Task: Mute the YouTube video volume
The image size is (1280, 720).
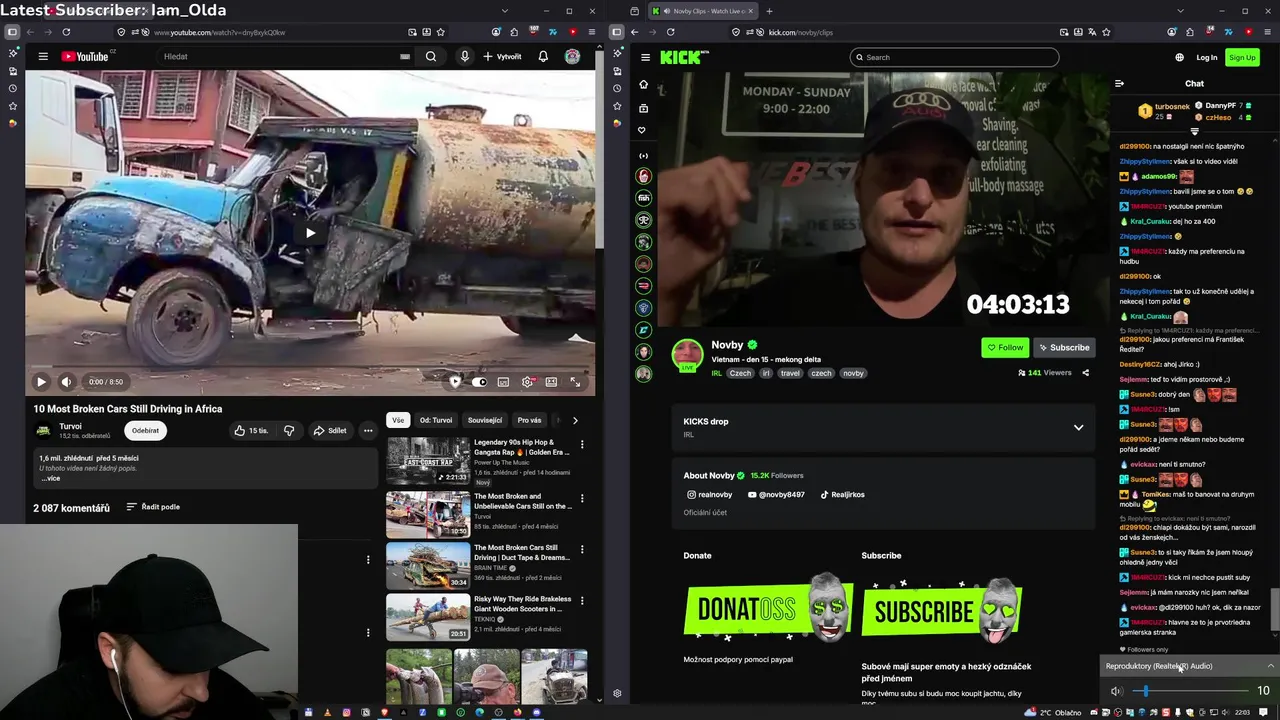Action: pos(66,381)
